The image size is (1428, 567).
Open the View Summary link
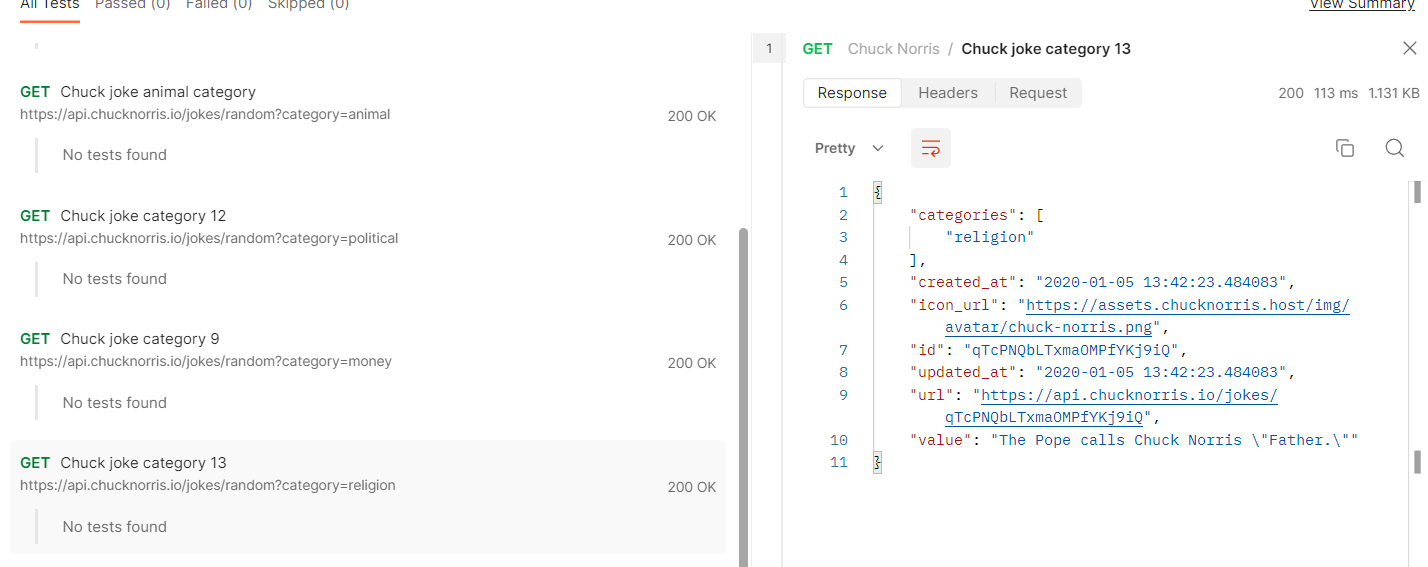point(1361,5)
